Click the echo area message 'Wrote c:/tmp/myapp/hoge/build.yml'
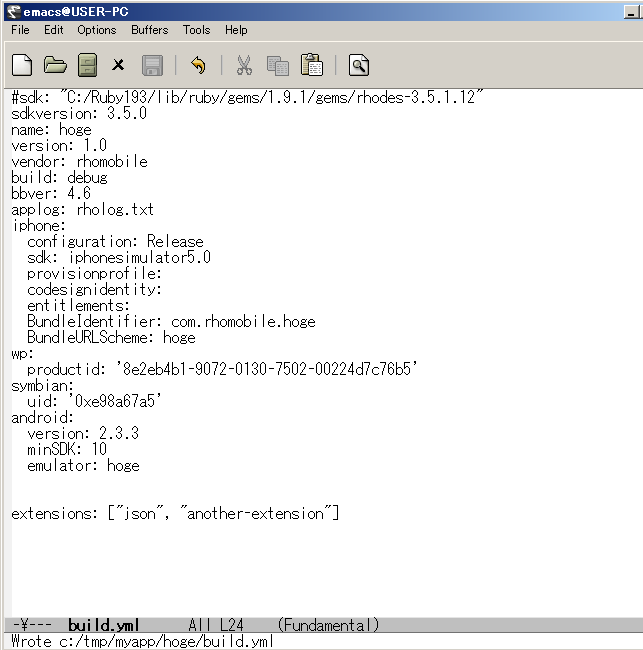 pos(142,641)
